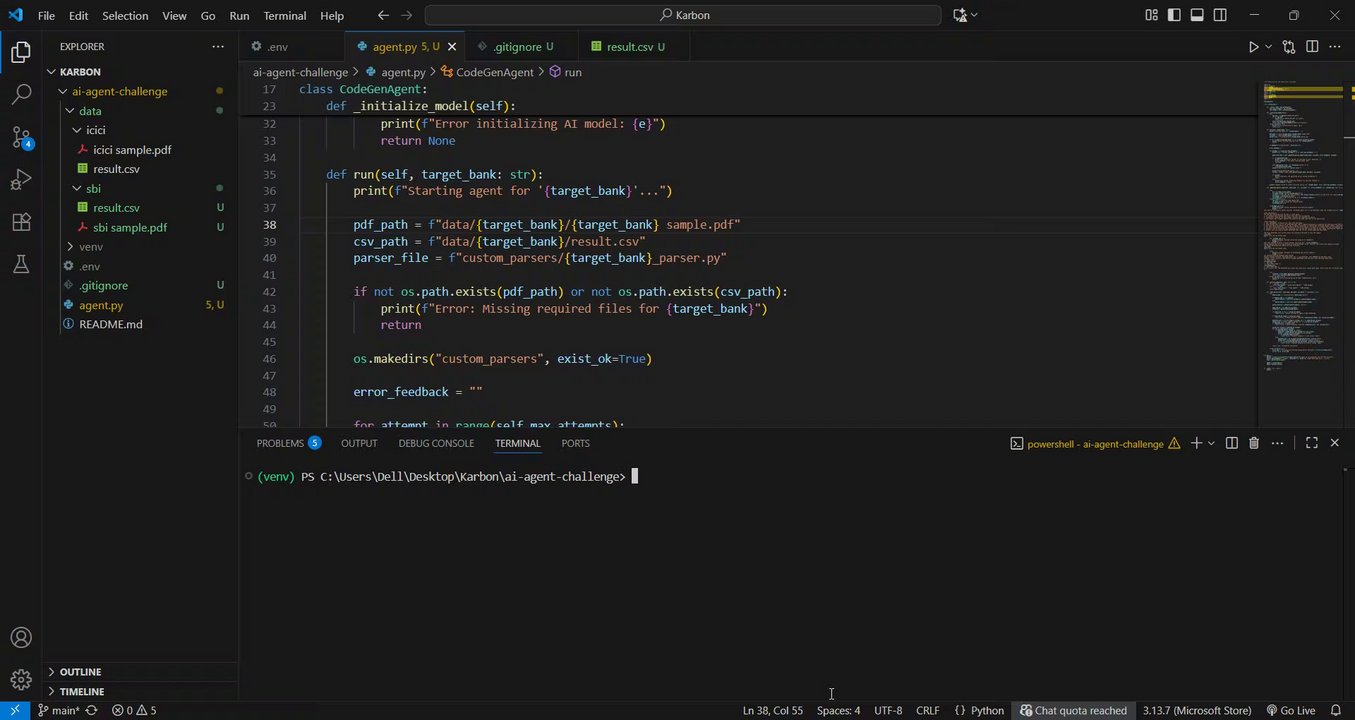Collapse the ai-agent-challenge folder
This screenshot has height=720, width=1355.
[x=62, y=91]
